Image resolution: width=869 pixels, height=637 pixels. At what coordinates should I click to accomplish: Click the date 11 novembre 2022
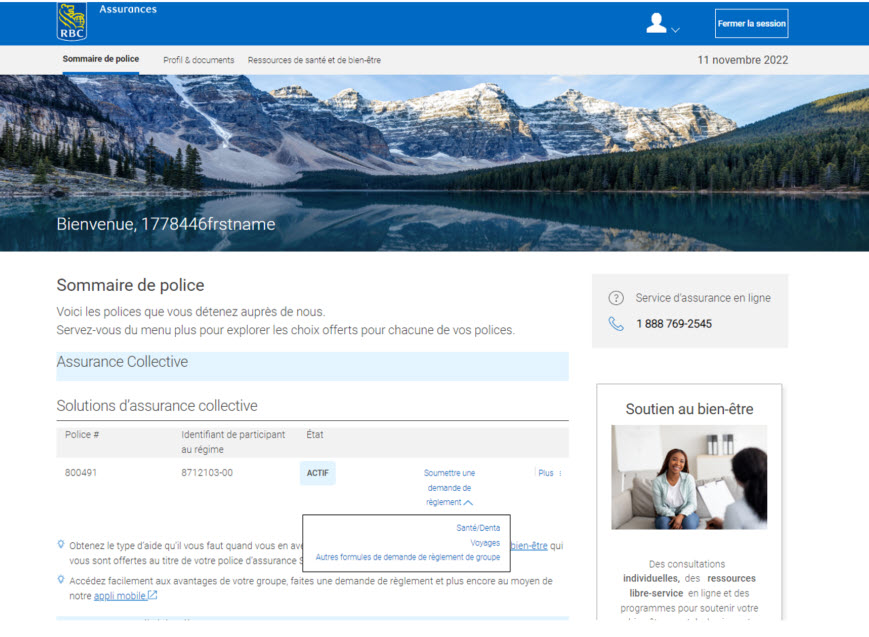point(743,60)
